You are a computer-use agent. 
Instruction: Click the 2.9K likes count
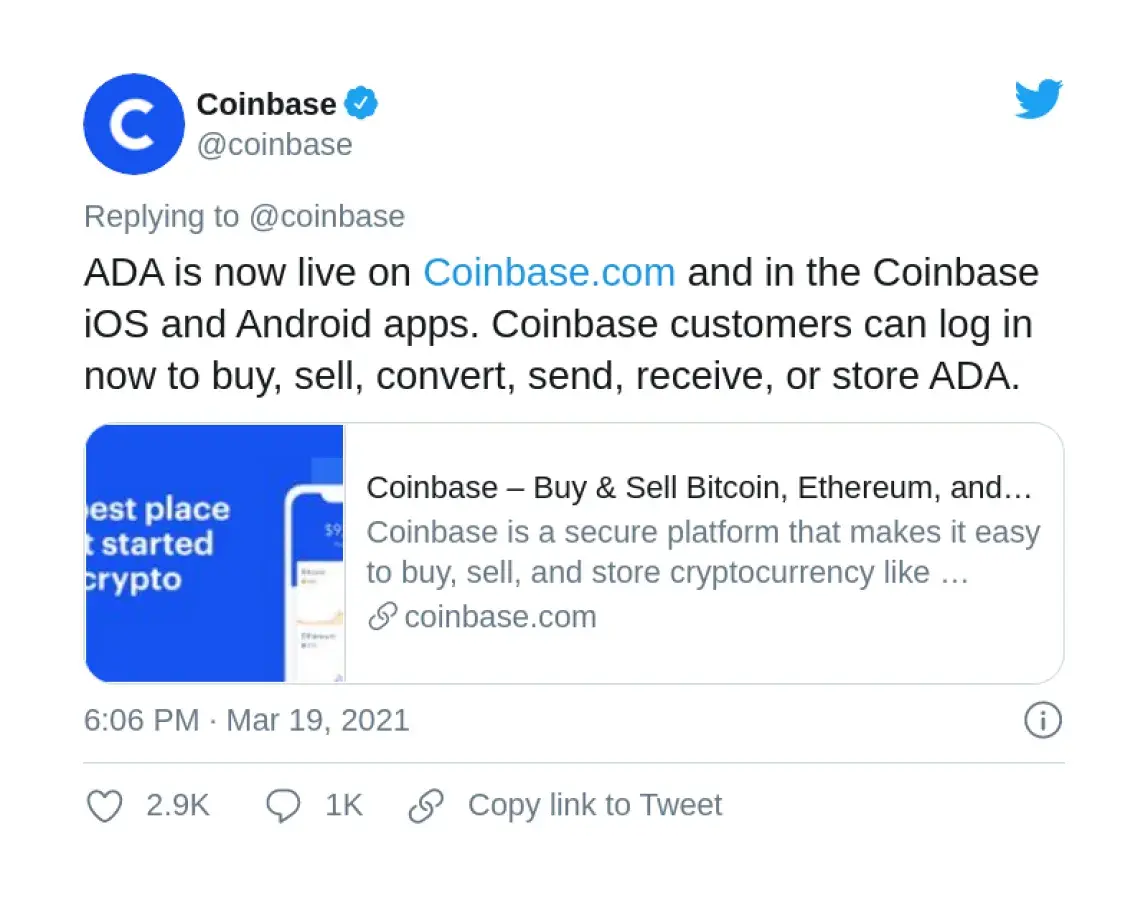(176, 805)
